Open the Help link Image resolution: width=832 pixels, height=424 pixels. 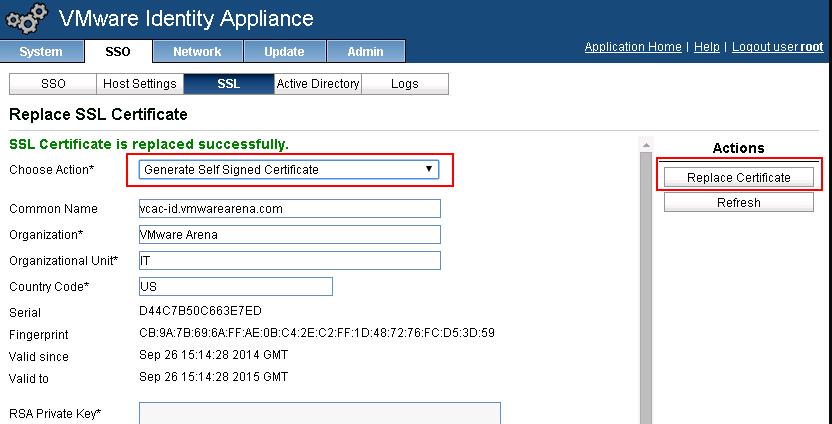click(707, 47)
